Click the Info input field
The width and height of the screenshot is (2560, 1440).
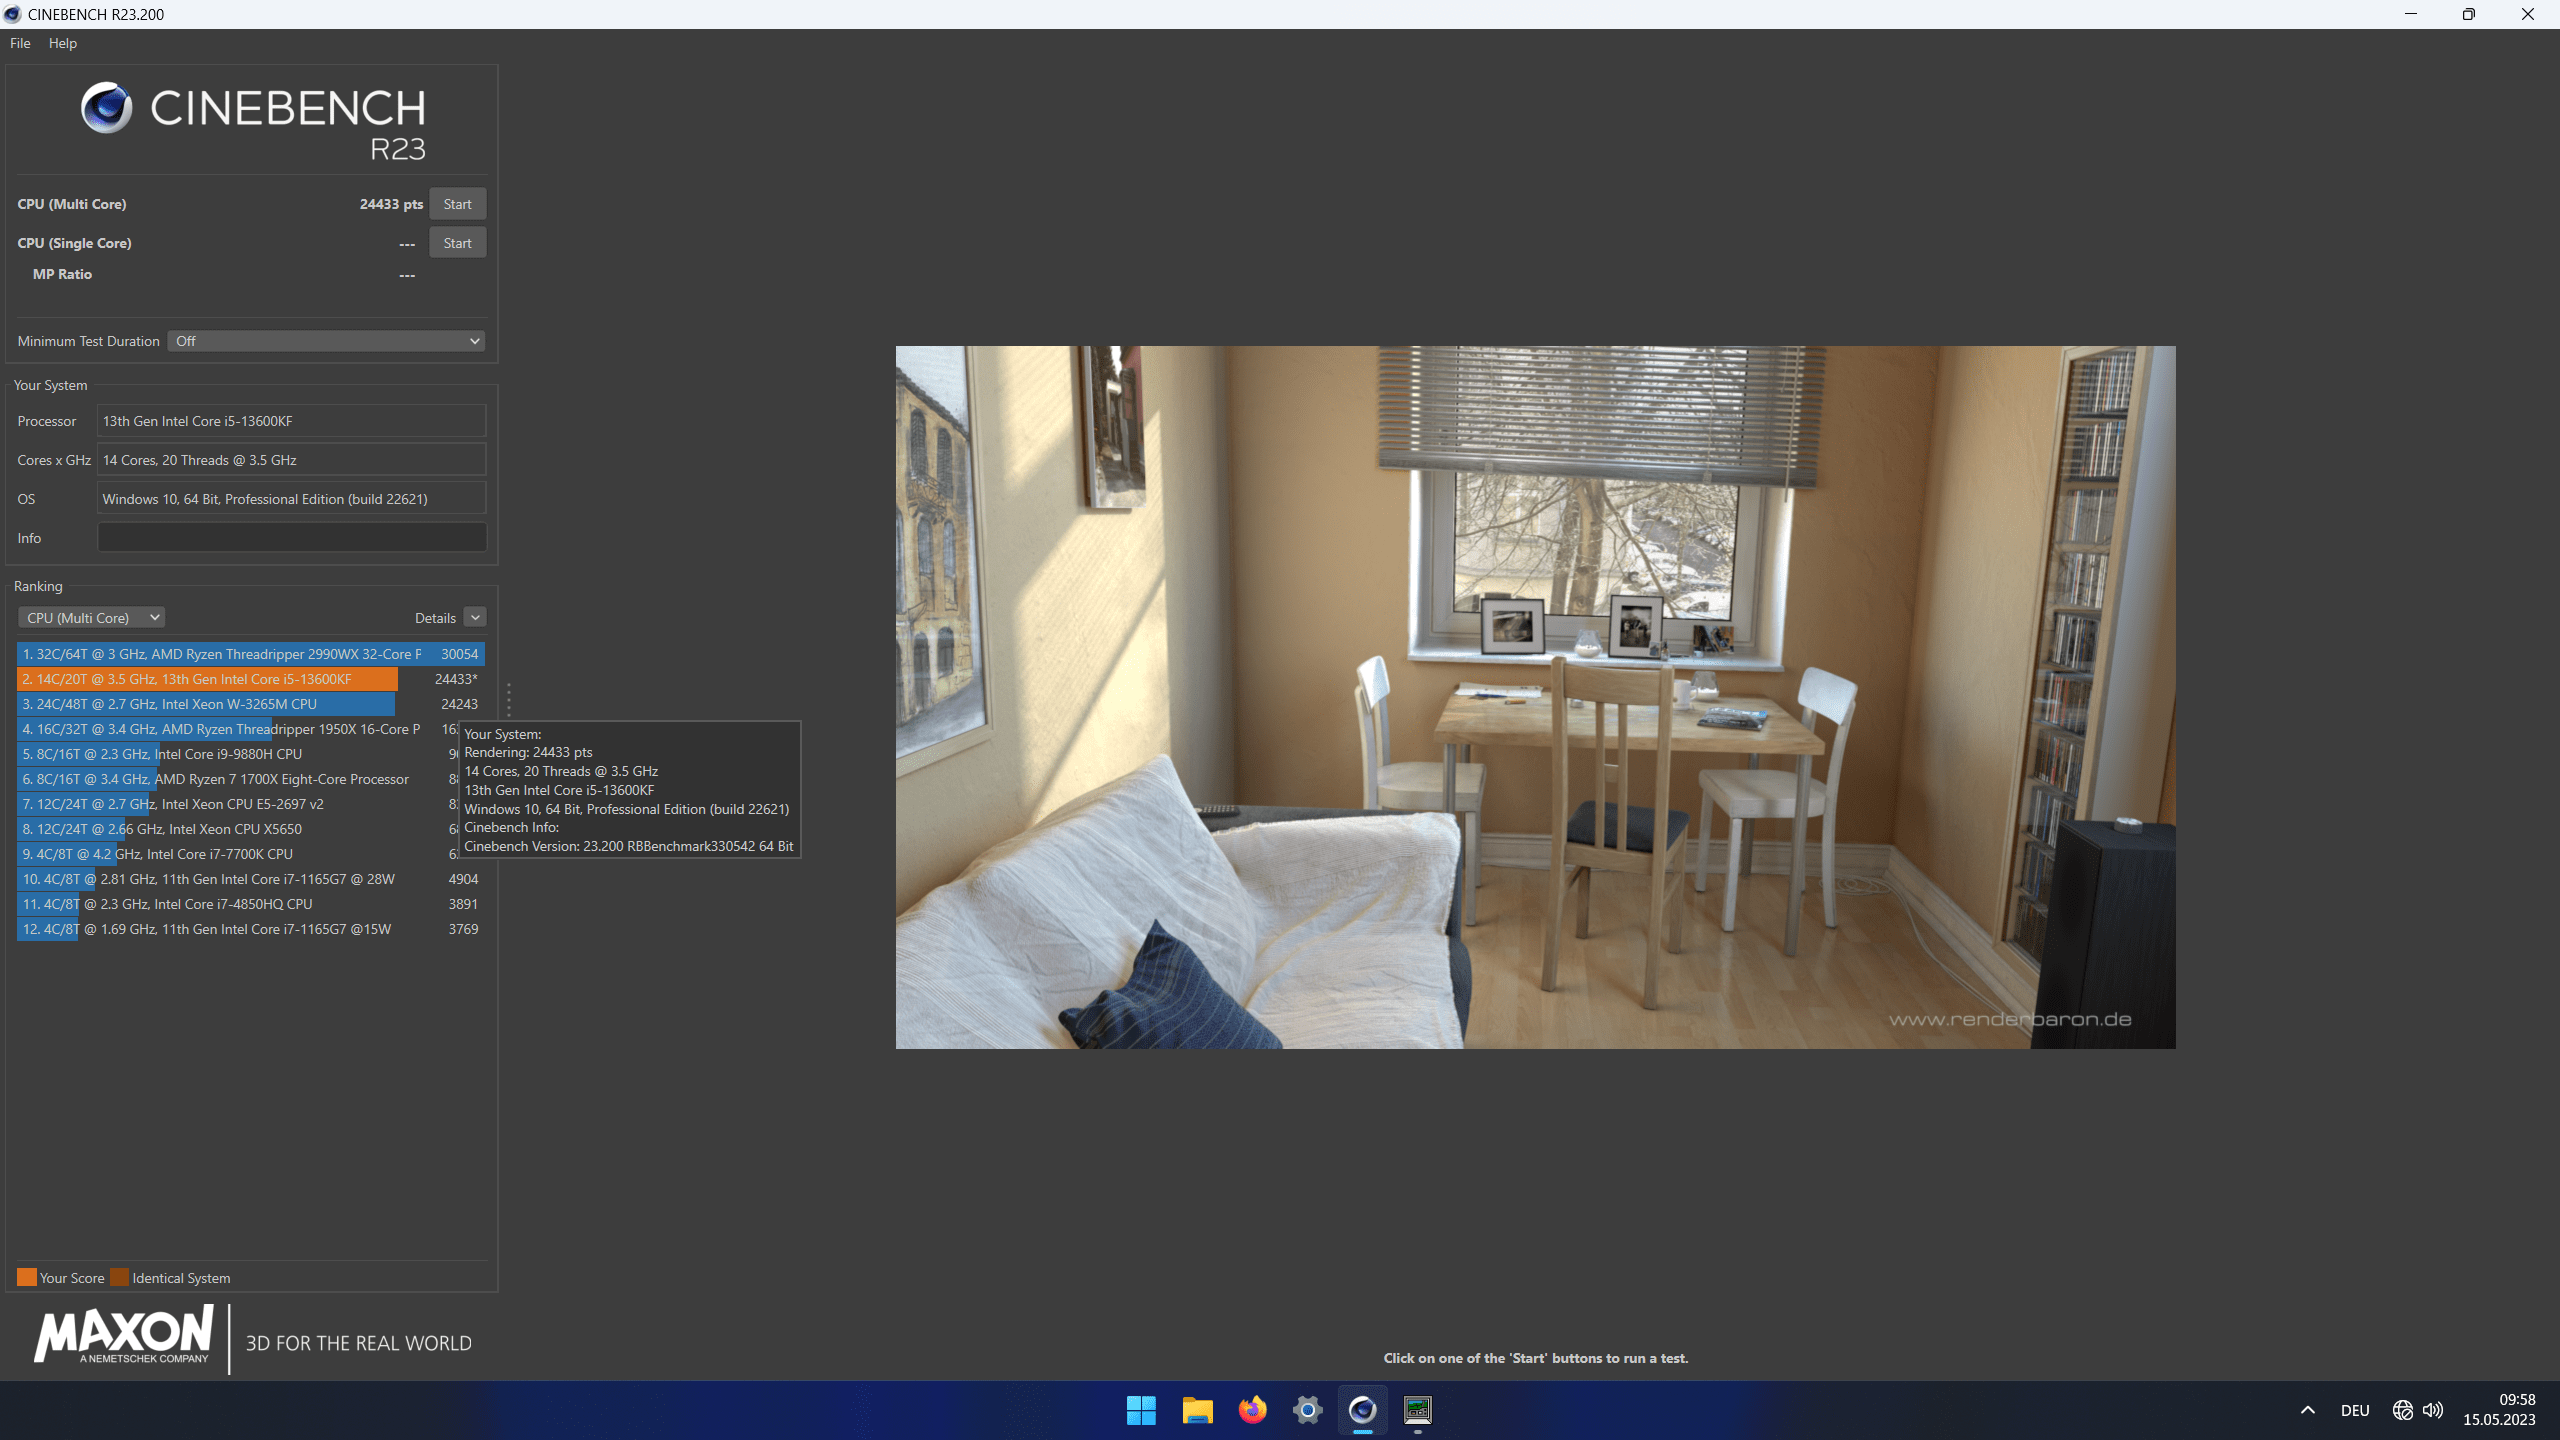coord(291,538)
